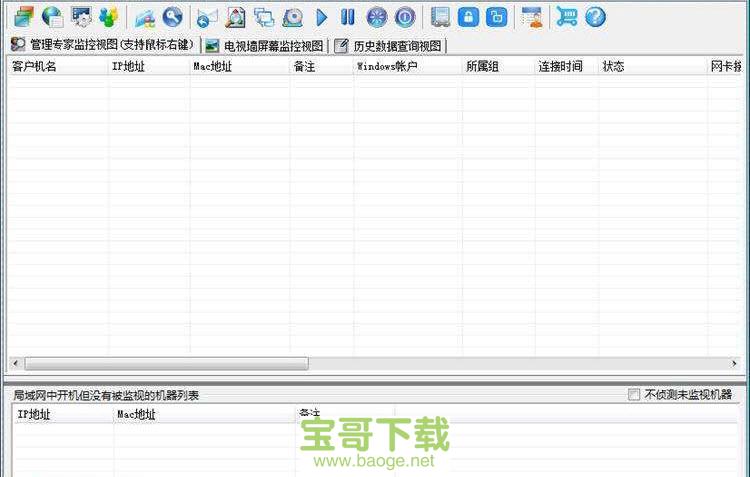Click the person with table report icon
The image size is (750, 477).
click(x=532, y=17)
